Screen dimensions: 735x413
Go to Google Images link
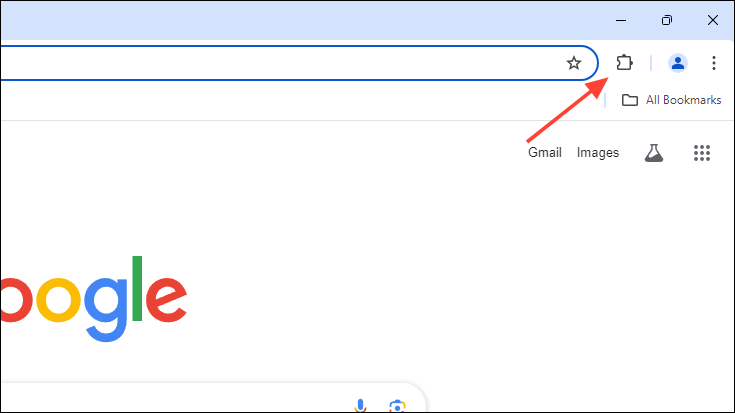click(598, 152)
